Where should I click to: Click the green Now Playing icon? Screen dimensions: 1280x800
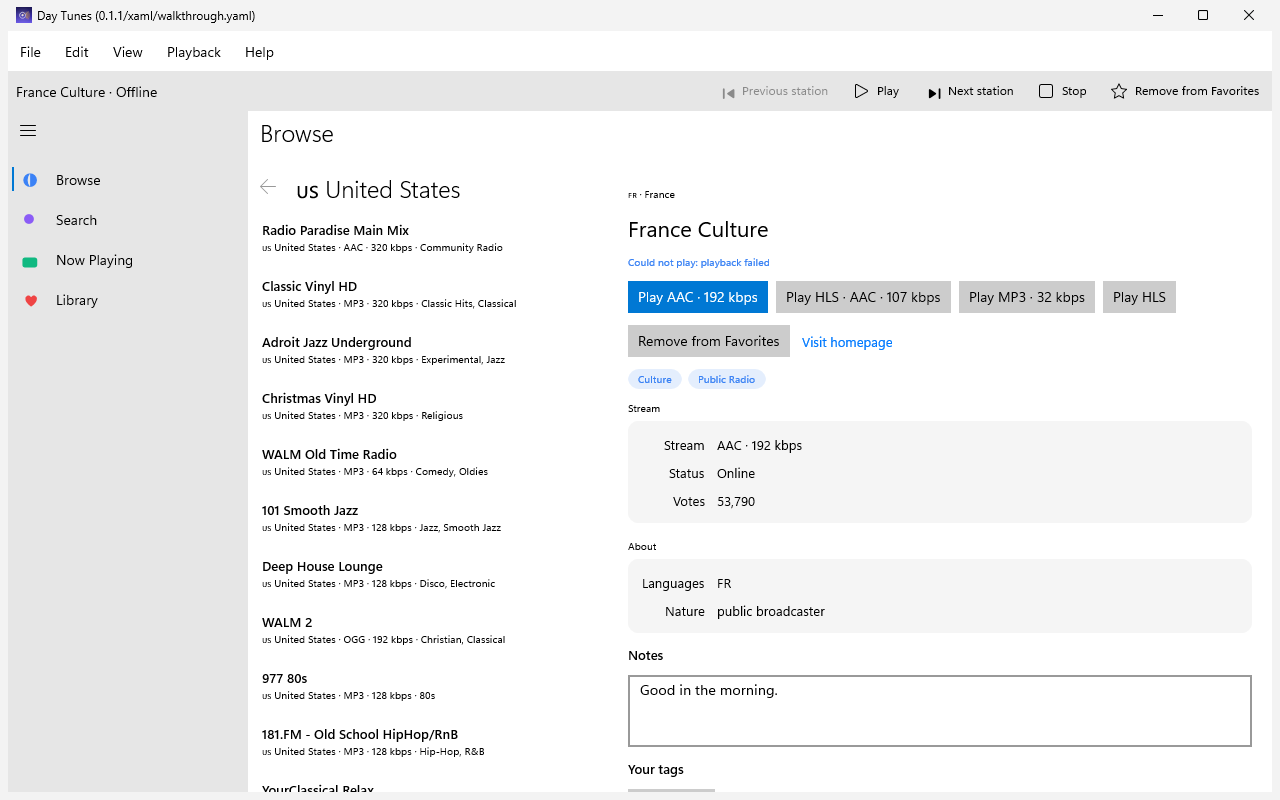click(x=30, y=261)
